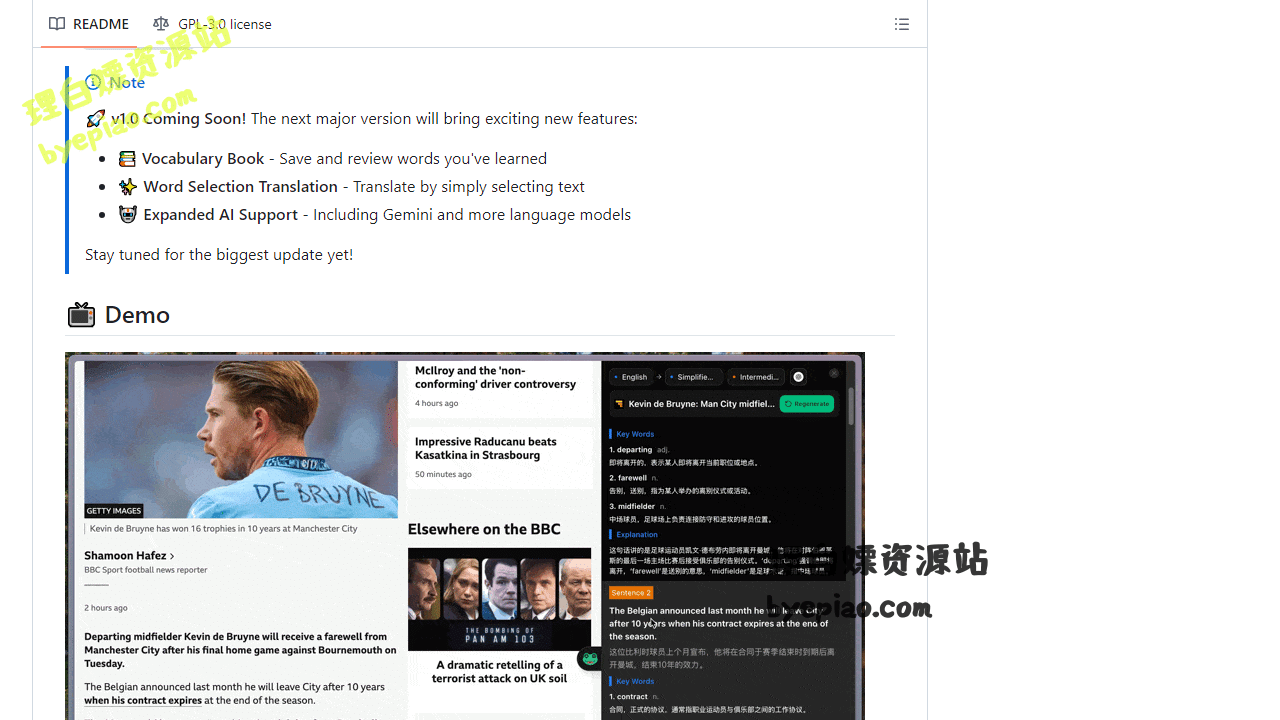The height and width of the screenshot is (720, 1280).
Task: Open the dramatic retelling terrorist attack link
Action: pyautogui.click(x=499, y=671)
